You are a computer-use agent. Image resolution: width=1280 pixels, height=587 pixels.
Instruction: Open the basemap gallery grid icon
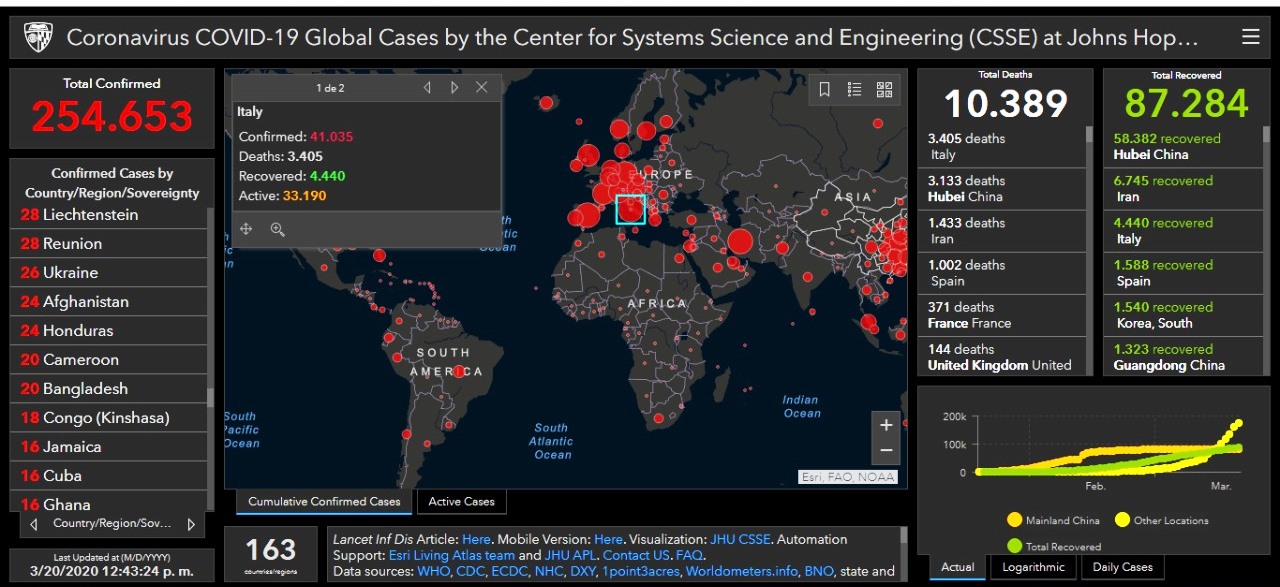(884, 89)
